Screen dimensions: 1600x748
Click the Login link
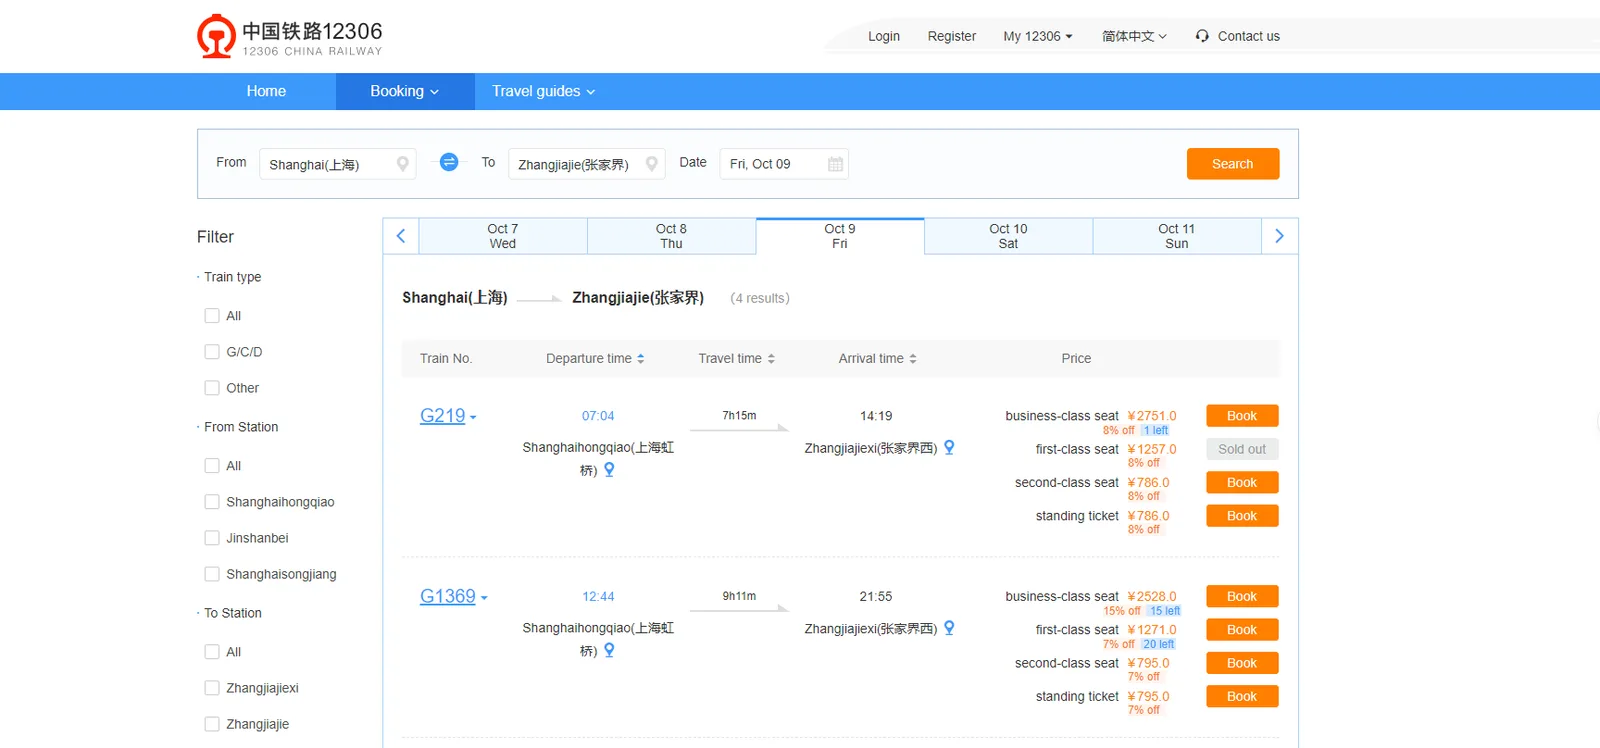coord(884,36)
